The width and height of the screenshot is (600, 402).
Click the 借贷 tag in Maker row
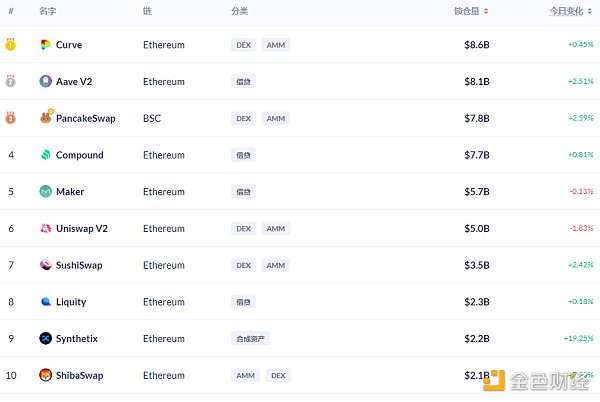click(243, 191)
